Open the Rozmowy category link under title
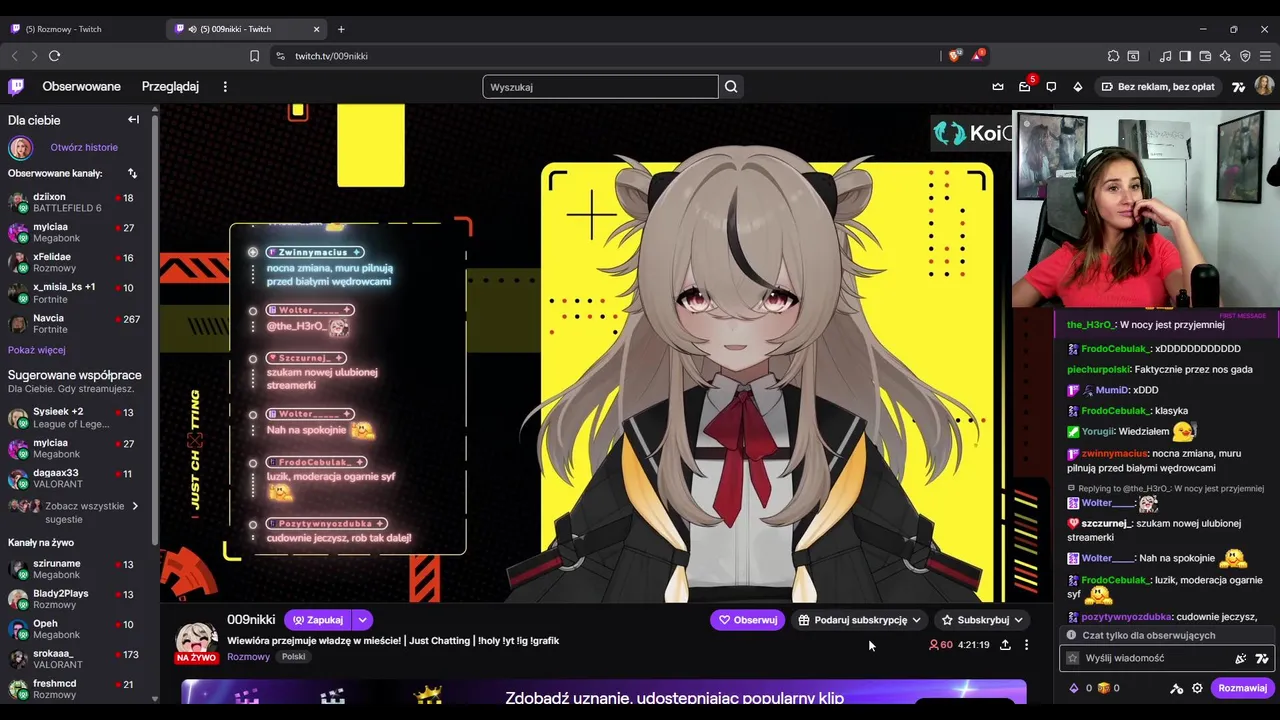The height and width of the screenshot is (720, 1280). [248, 657]
